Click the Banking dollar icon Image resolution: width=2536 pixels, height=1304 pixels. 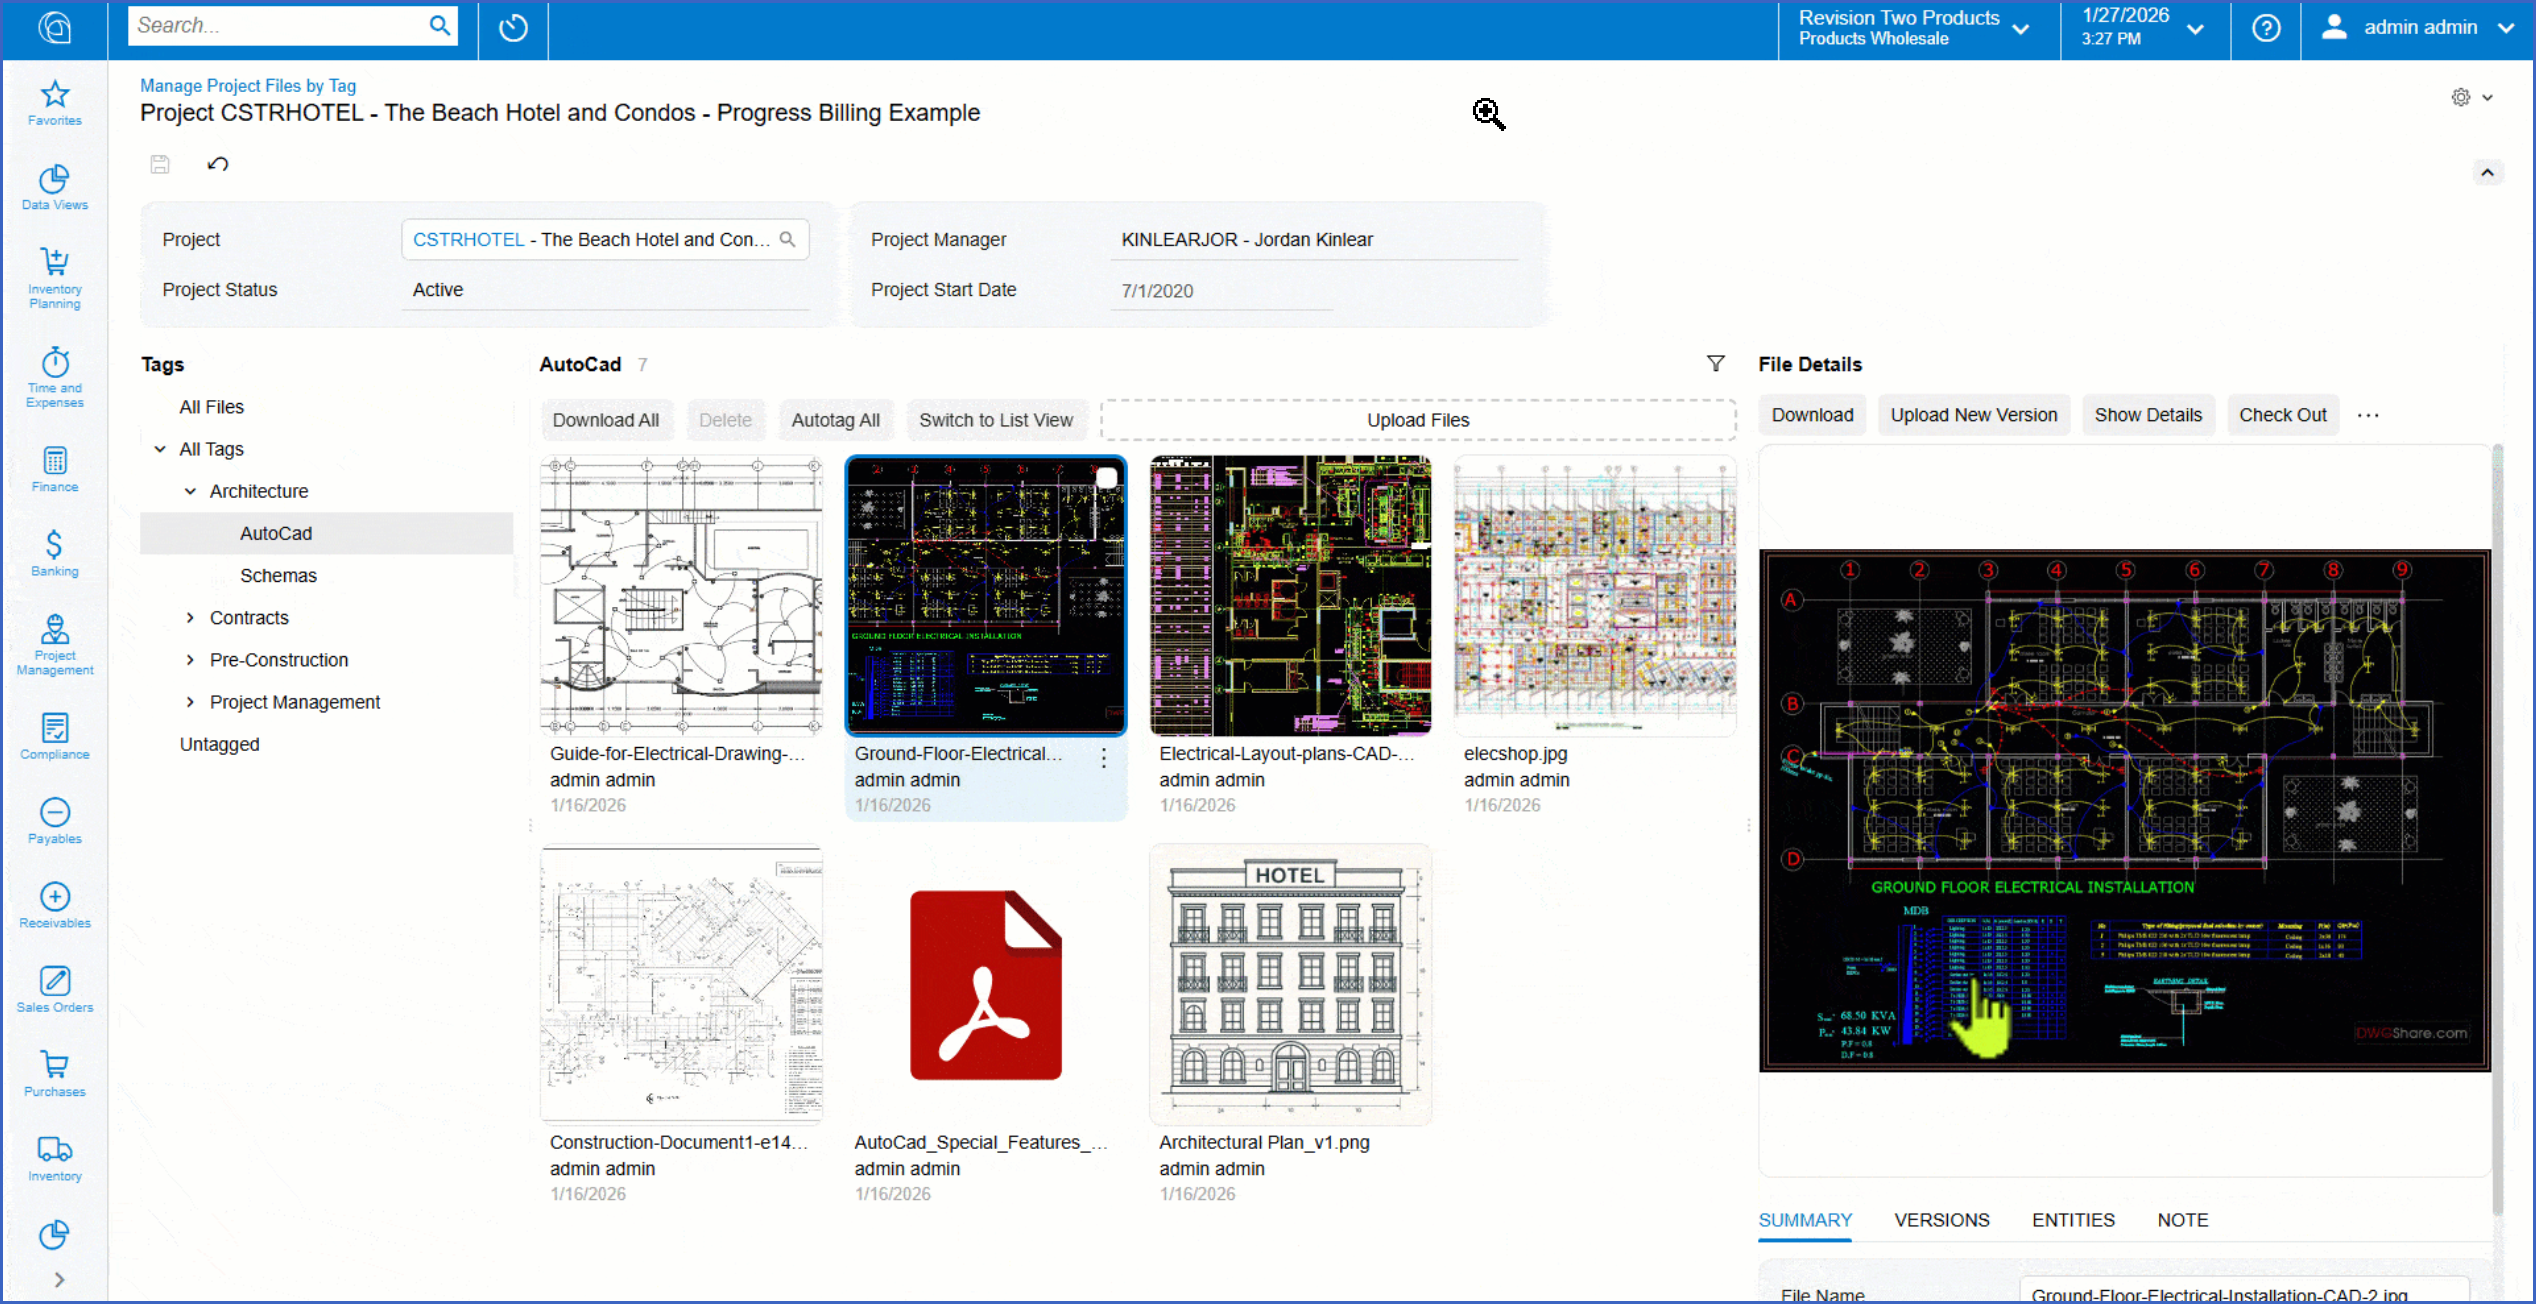click(54, 545)
